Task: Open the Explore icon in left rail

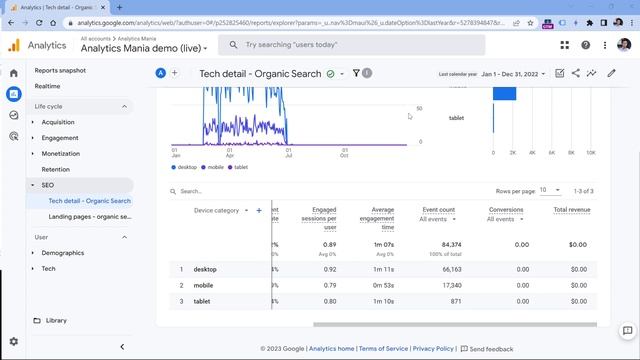Action: tap(13, 115)
